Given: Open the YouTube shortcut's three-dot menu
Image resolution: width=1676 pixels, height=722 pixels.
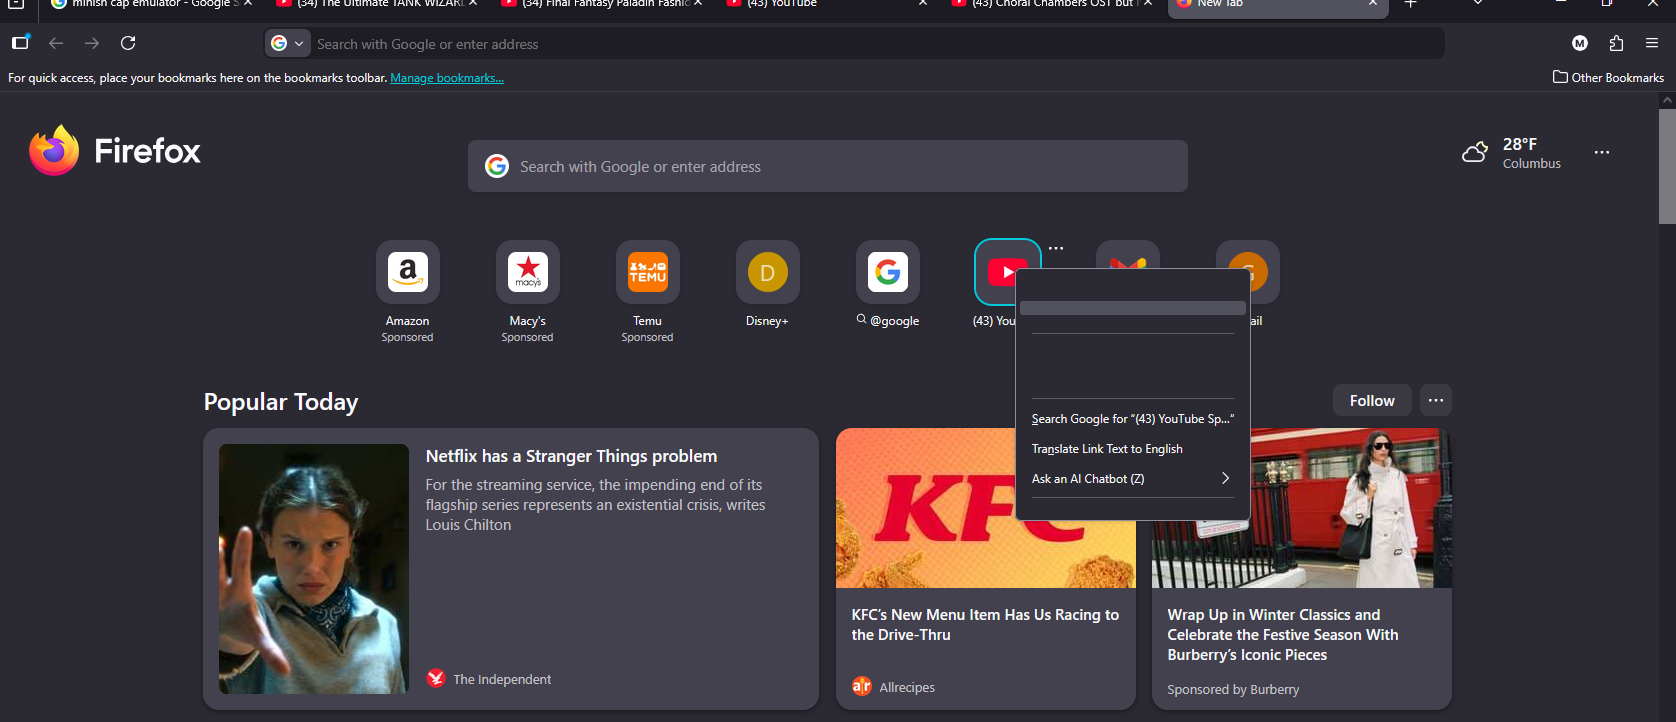Looking at the screenshot, I should [x=1056, y=248].
